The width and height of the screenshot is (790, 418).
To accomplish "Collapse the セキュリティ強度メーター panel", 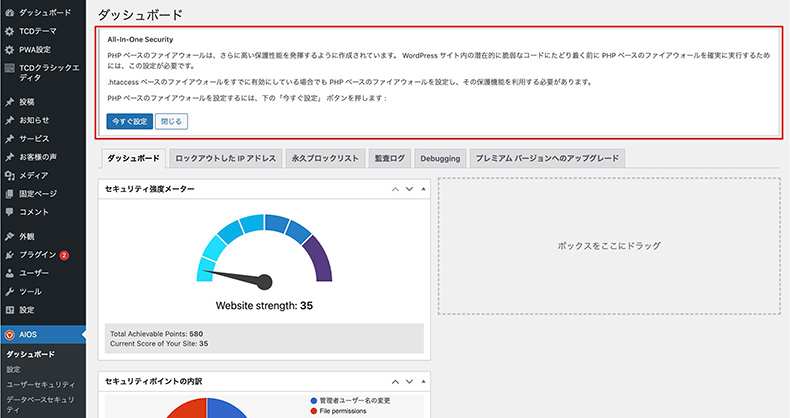I will pos(423,189).
